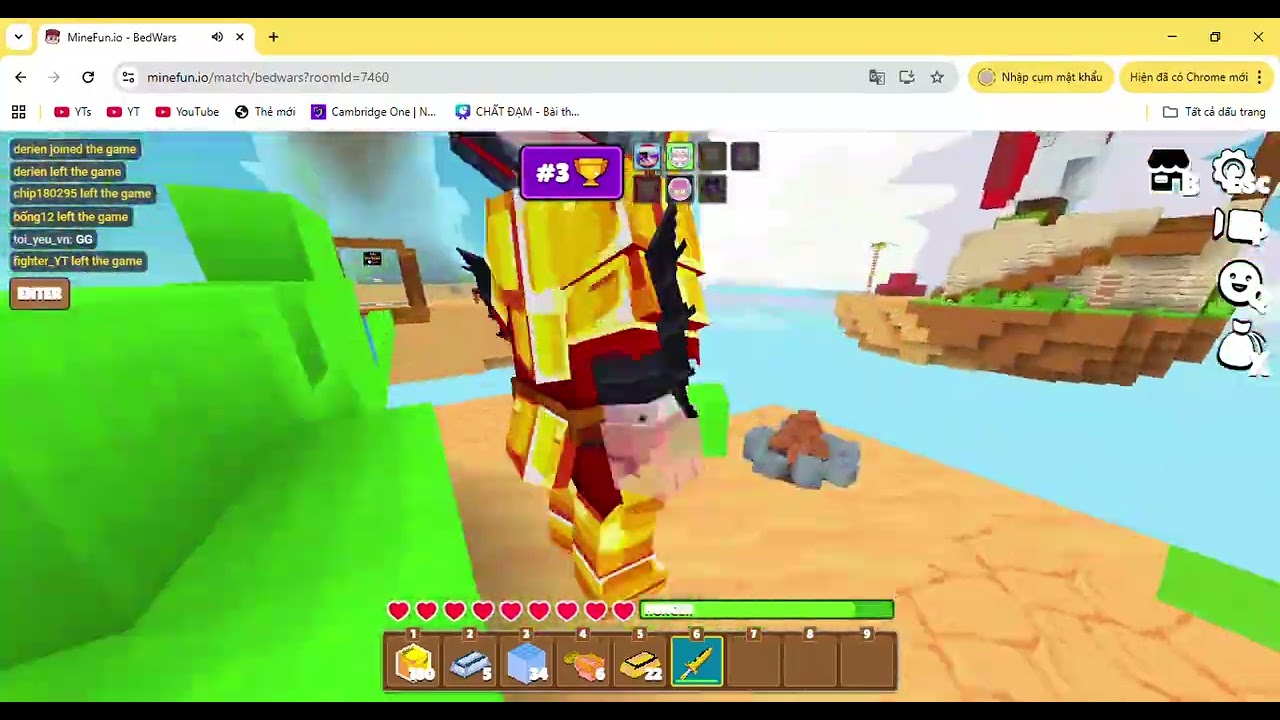1280x720 pixels.
Task: Click the ENTER chat button
Action: [39, 294]
